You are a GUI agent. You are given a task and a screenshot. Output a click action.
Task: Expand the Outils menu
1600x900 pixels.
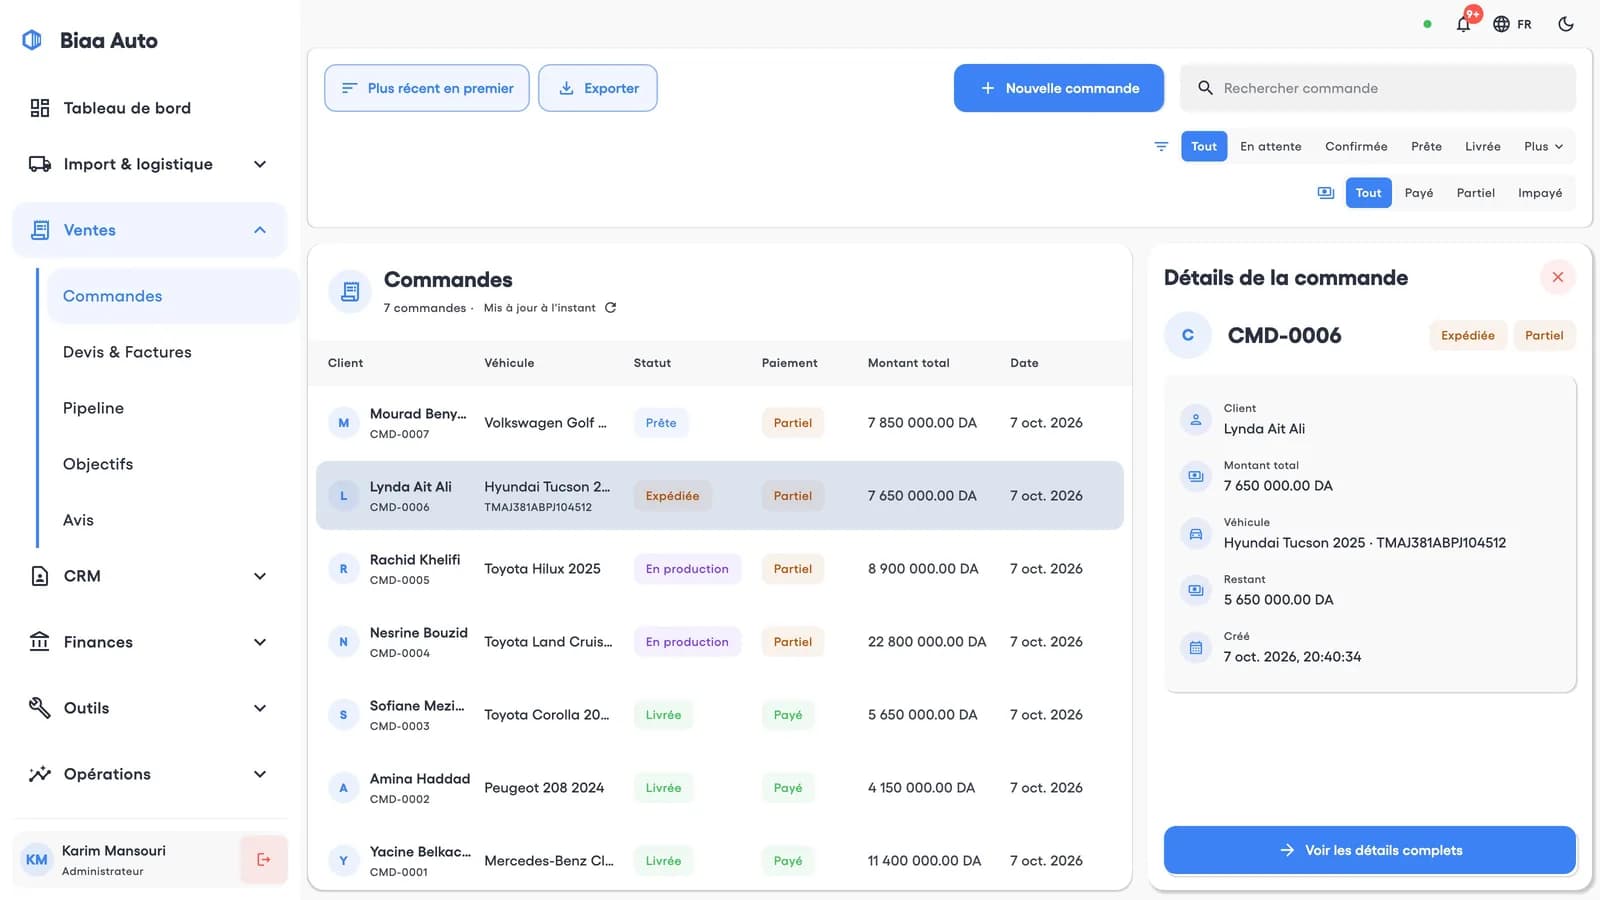(150, 708)
